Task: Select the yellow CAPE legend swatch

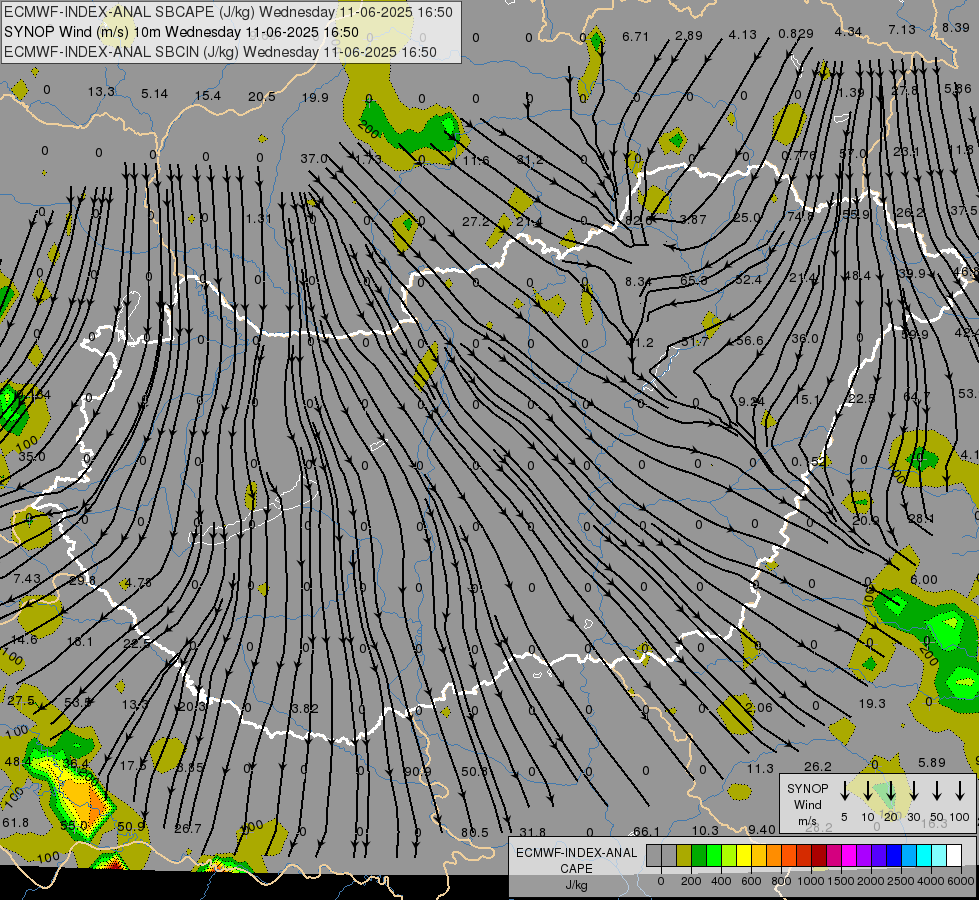Action: tap(744, 855)
